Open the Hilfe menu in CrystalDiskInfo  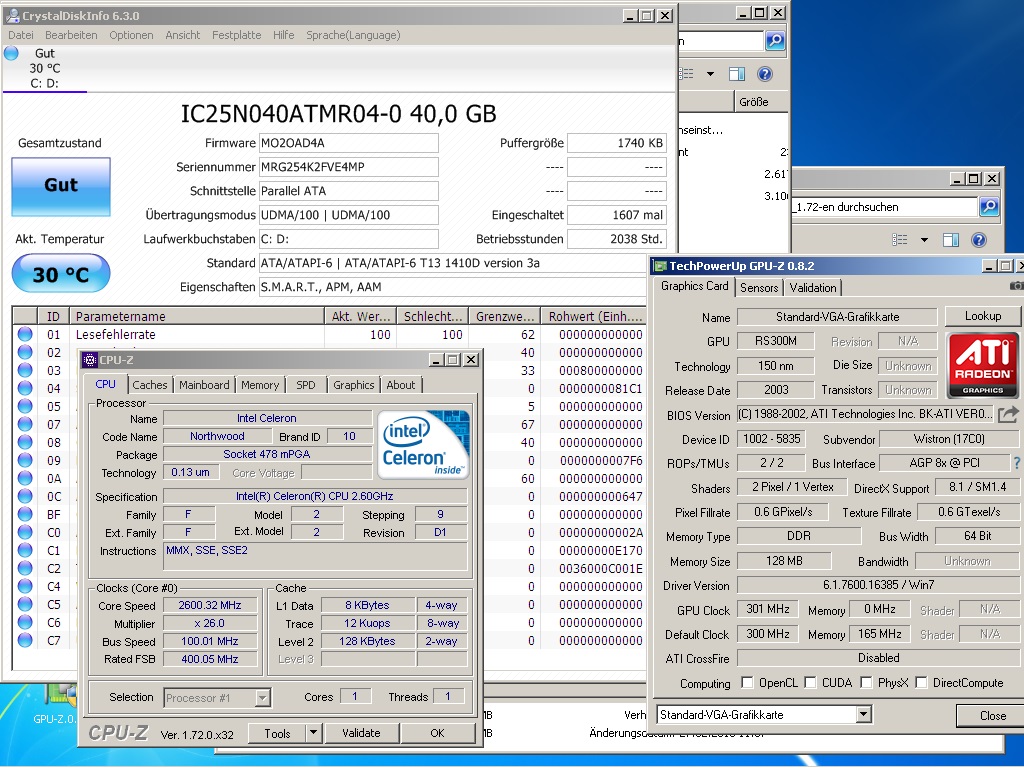pos(283,35)
